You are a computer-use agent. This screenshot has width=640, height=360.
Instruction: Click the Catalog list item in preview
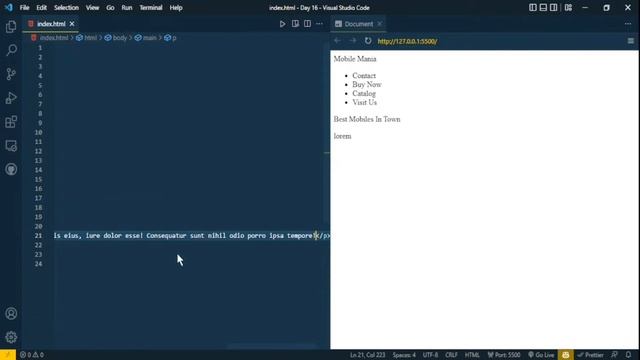(x=364, y=94)
